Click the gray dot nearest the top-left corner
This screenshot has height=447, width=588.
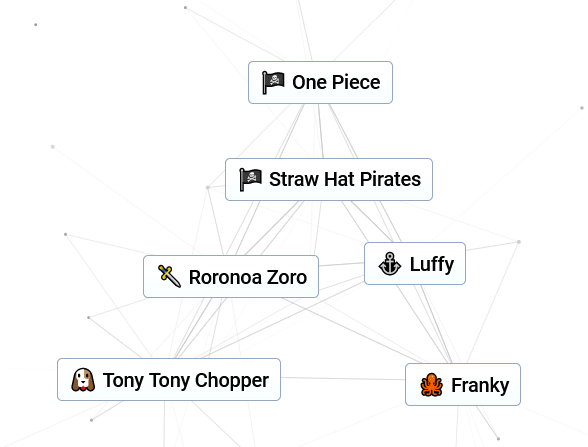click(36, 25)
